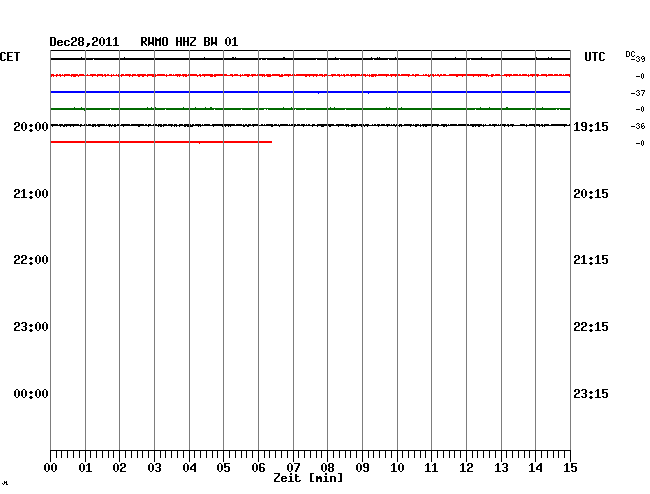The width and height of the screenshot is (650, 494).
Task: Select minute label 09 on the x-axis
Action: coord(362,468)
